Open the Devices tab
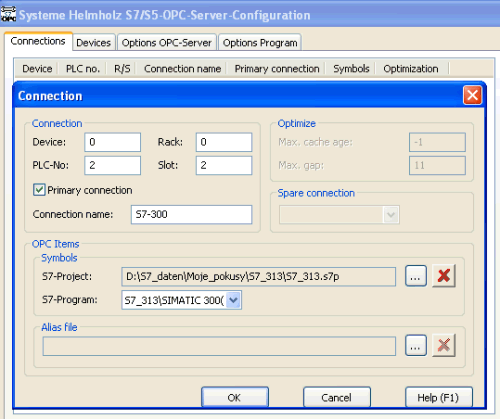The image size is (500, 419). click(94, 43)
